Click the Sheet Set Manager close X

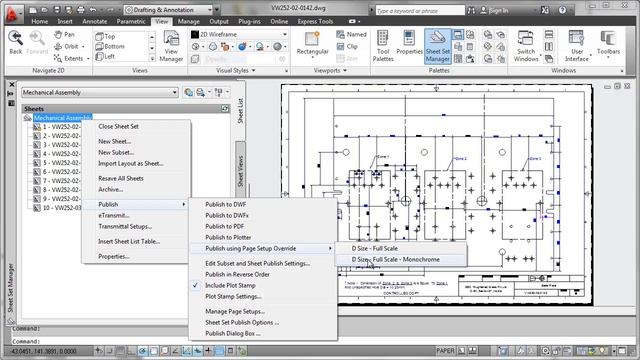pos(11,84)
